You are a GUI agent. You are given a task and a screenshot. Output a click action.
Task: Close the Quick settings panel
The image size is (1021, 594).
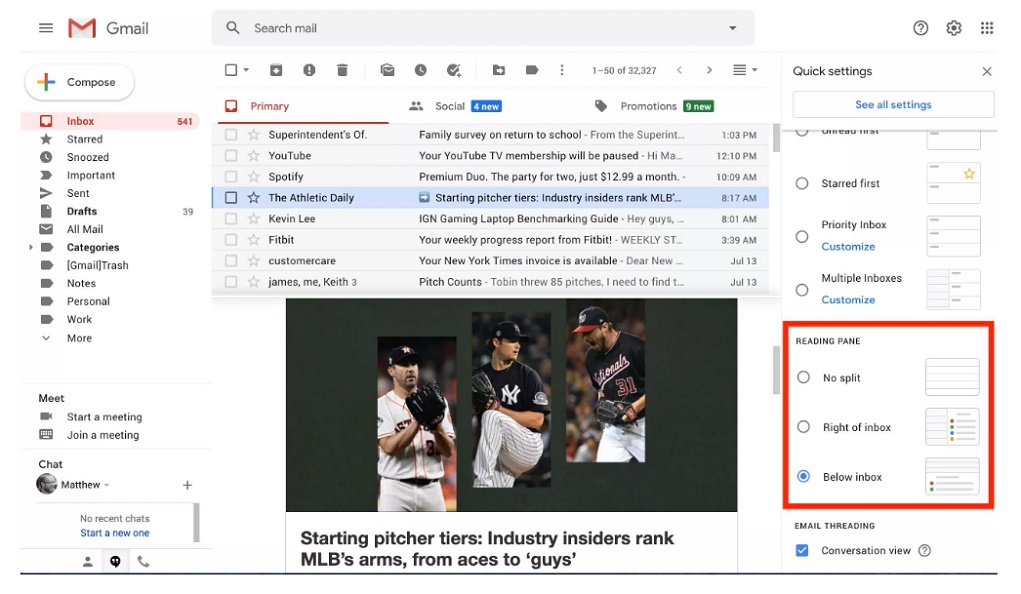tap(987, 71)
